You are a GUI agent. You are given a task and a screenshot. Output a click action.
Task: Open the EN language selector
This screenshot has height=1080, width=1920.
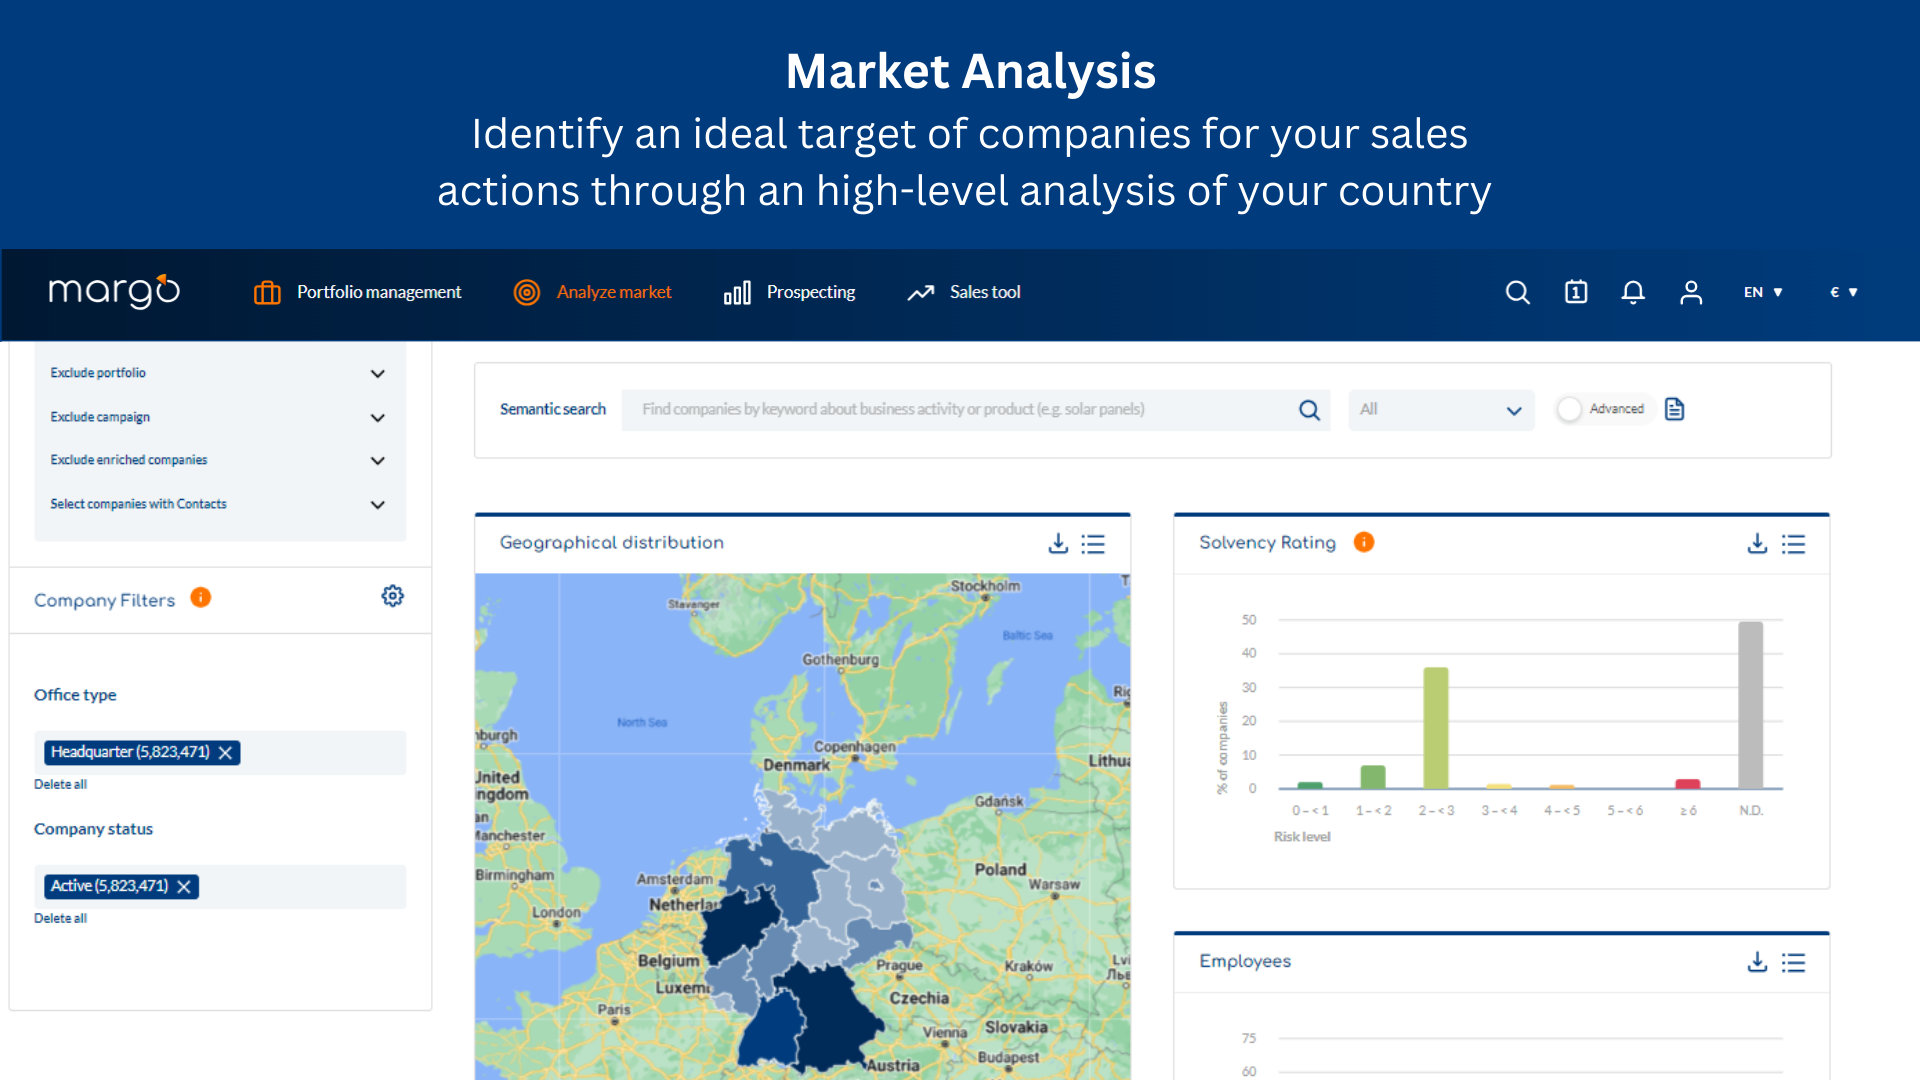[1763, 292]
